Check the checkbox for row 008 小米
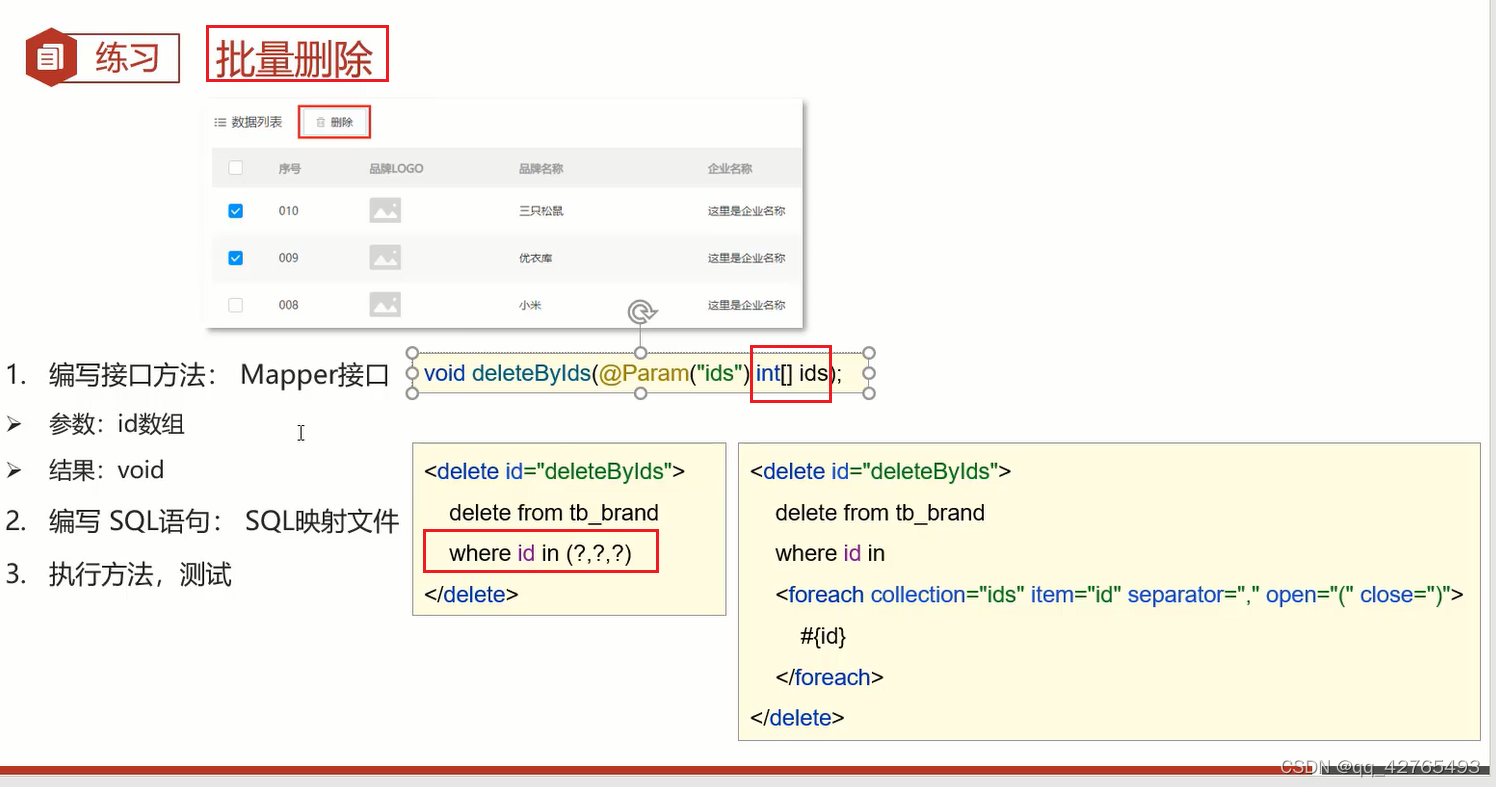Screen dimensions: 1496x787 [236, 305]
